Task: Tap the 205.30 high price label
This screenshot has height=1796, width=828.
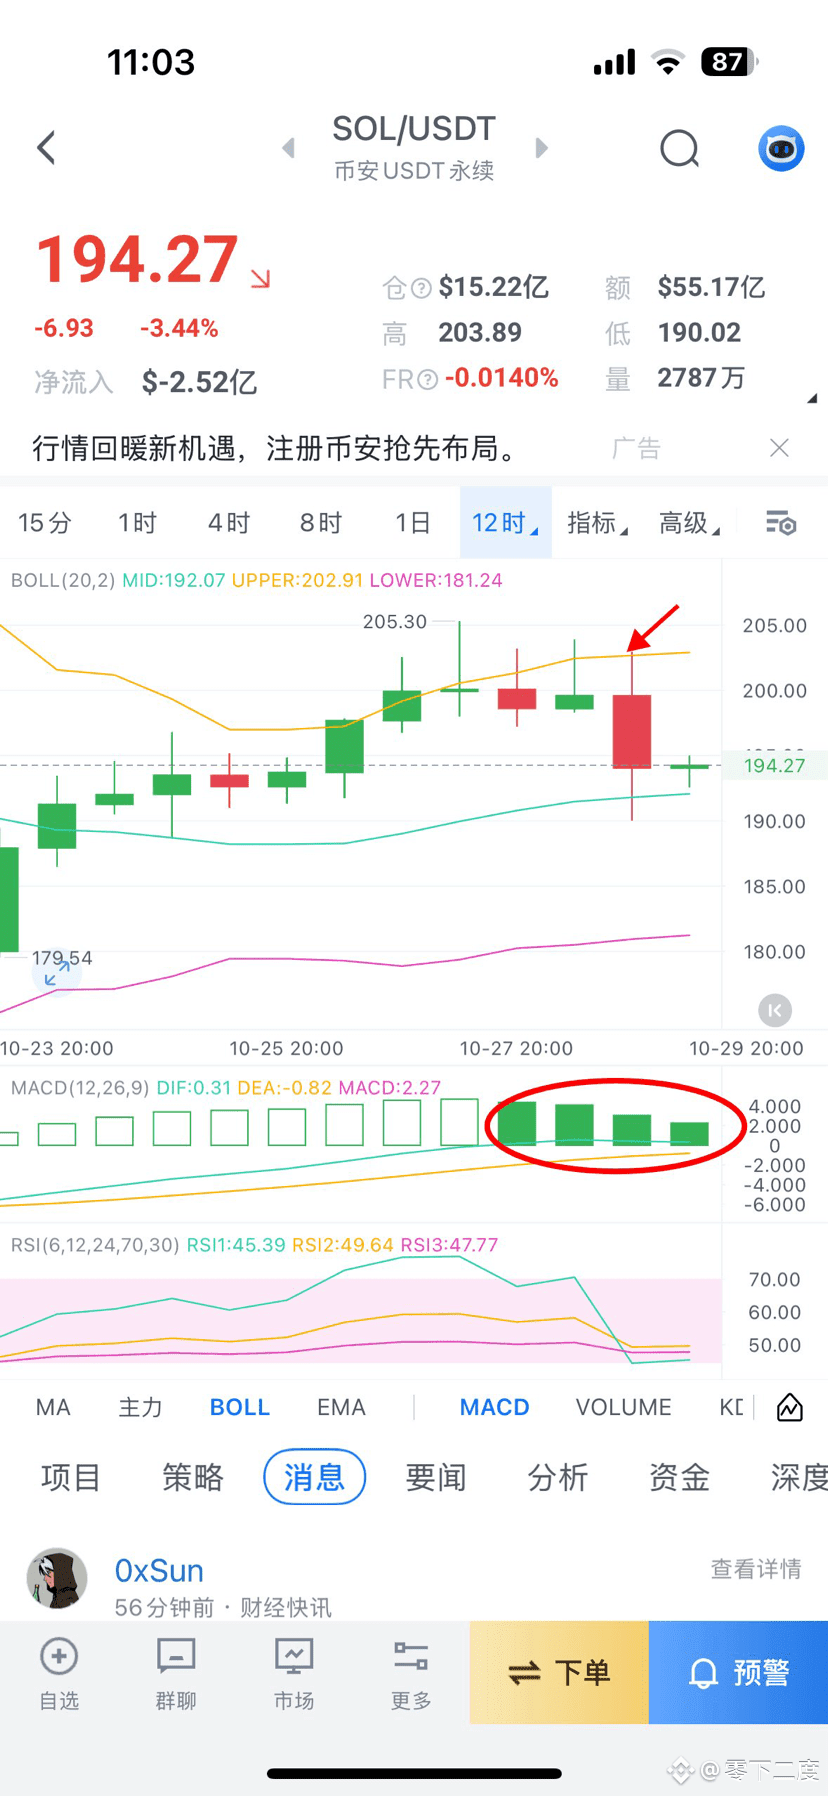Action: pyautogui.click(x=395, y=622)
